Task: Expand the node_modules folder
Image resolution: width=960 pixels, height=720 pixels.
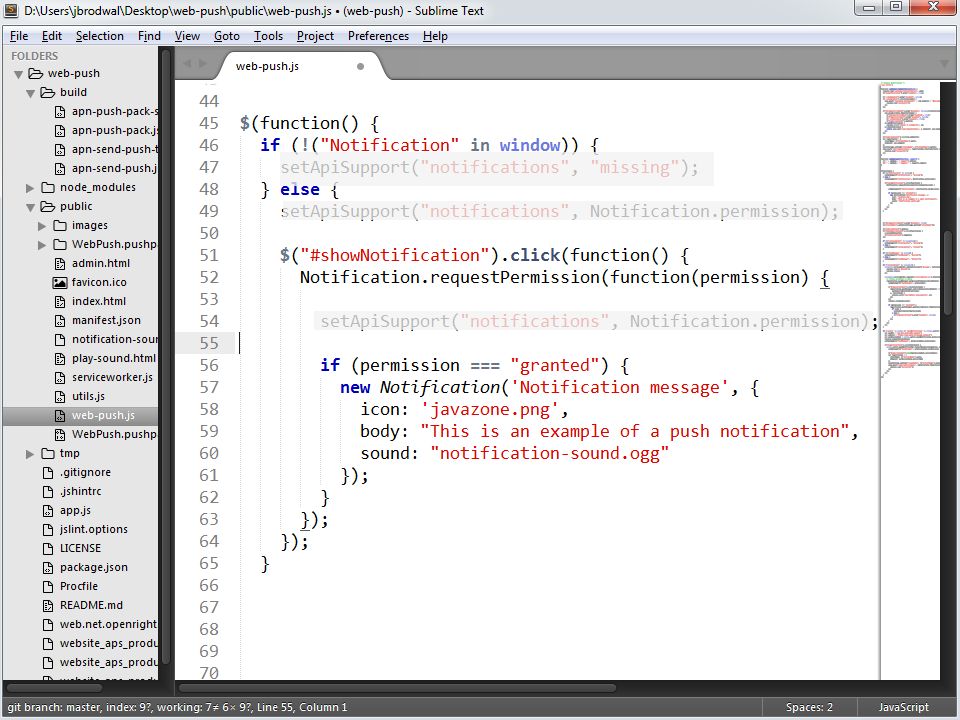Action: point(30,188)
